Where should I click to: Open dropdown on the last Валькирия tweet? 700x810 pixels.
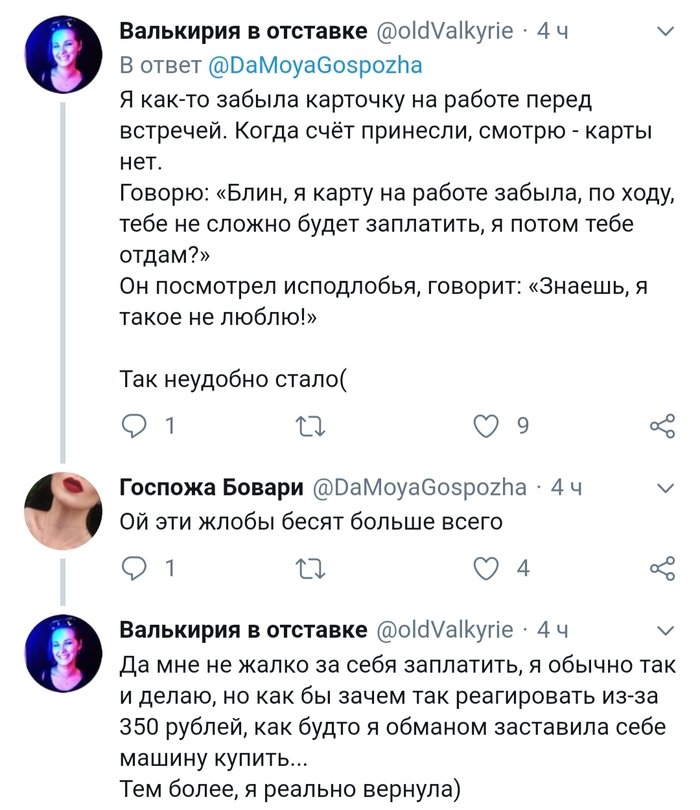click(663, 630)
